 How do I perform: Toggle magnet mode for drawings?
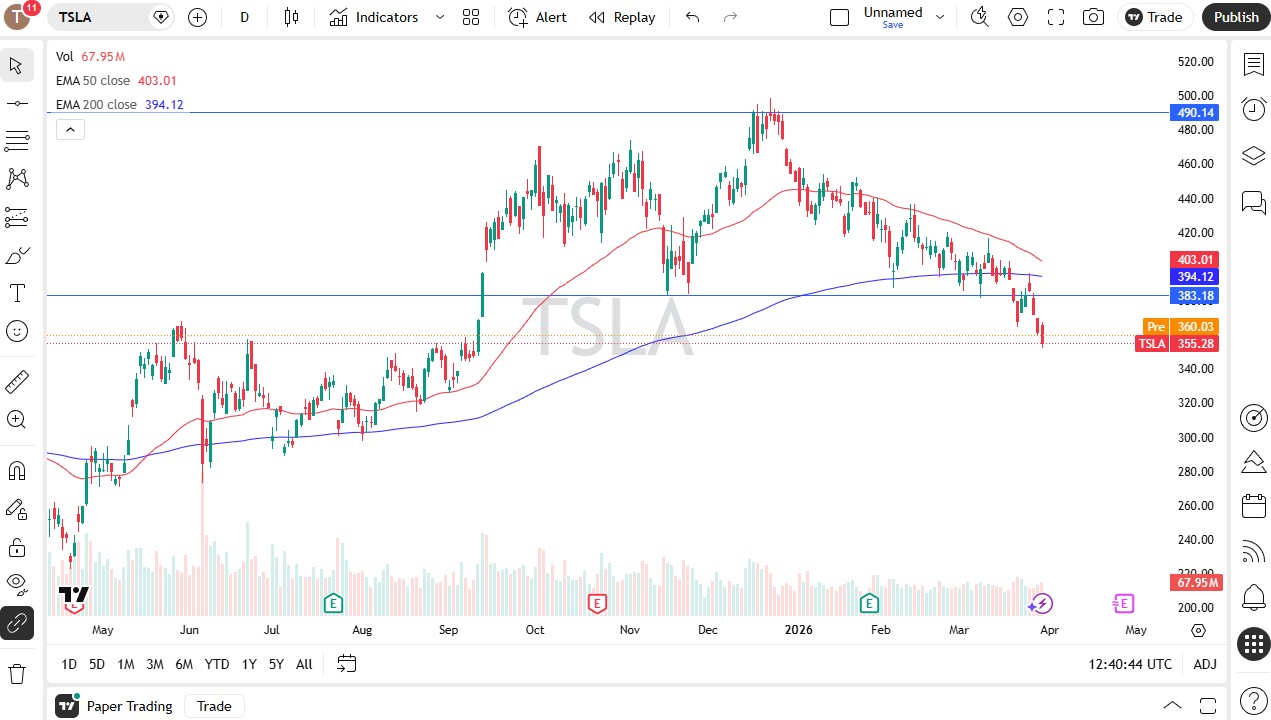pyautogui.click(x=17, y=470)
